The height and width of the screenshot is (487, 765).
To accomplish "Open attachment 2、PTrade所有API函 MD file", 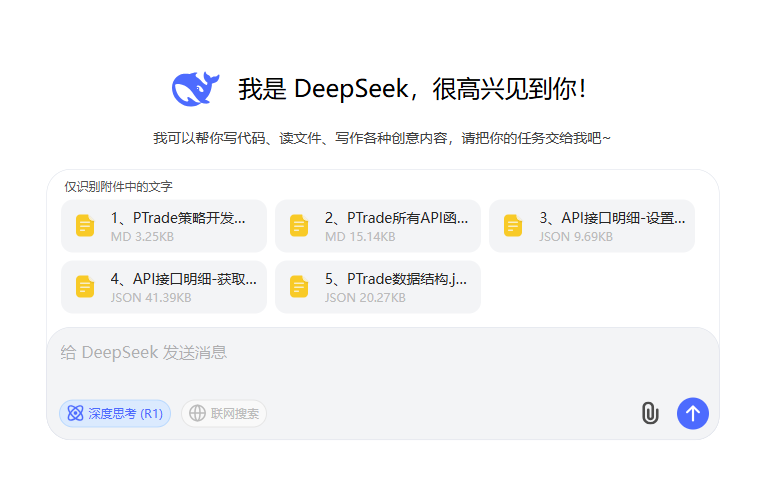I will [378, 226].
